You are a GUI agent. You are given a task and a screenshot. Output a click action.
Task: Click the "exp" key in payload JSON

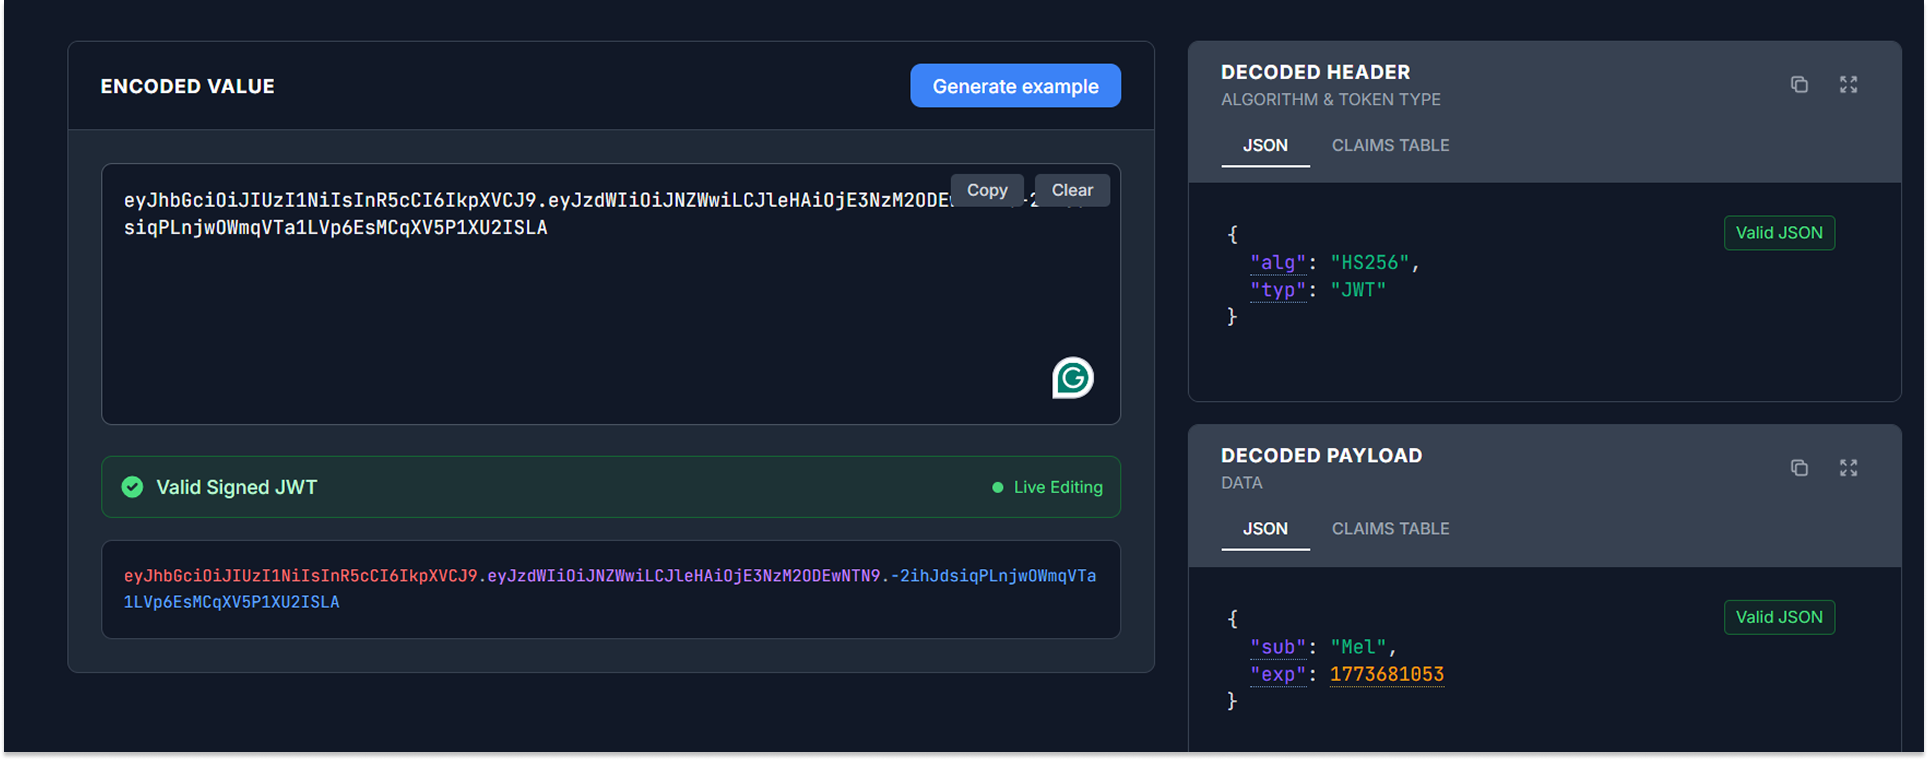click(1278, 675)
